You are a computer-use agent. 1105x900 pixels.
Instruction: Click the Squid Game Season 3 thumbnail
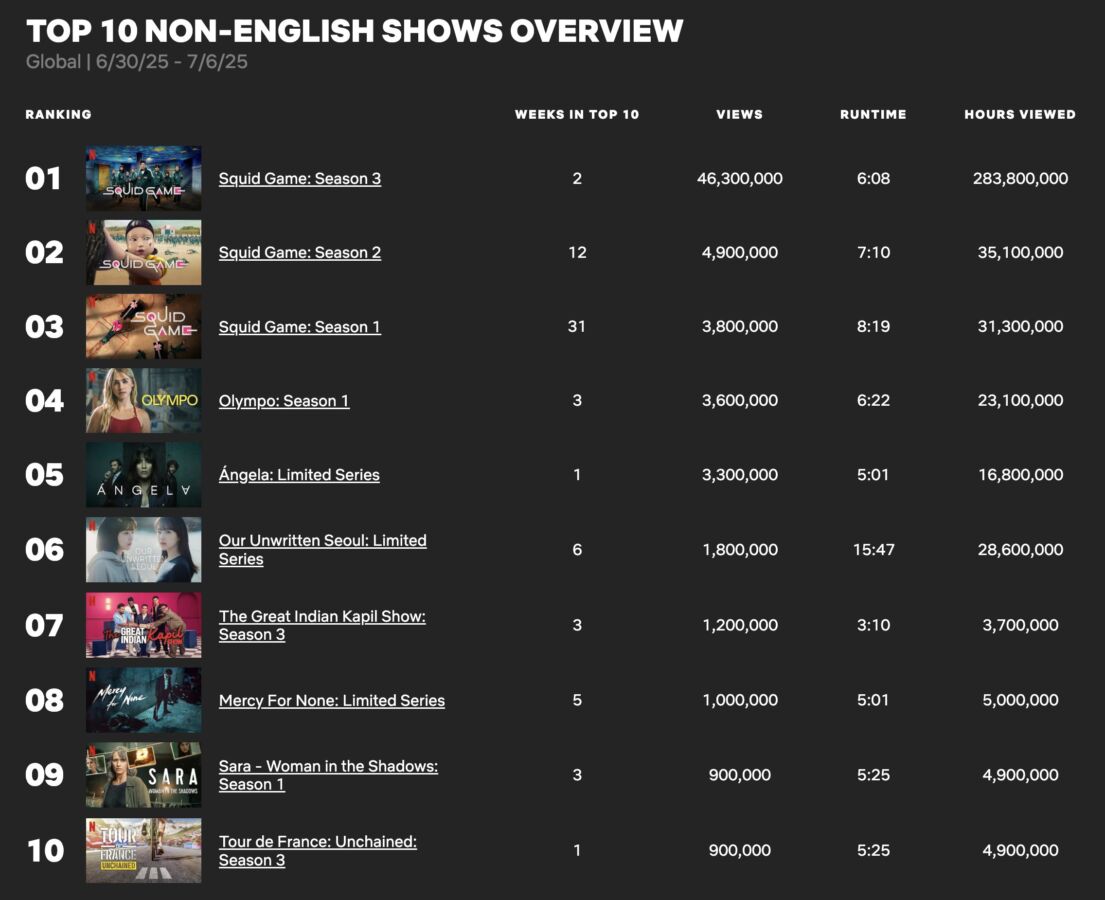(144, 178)
